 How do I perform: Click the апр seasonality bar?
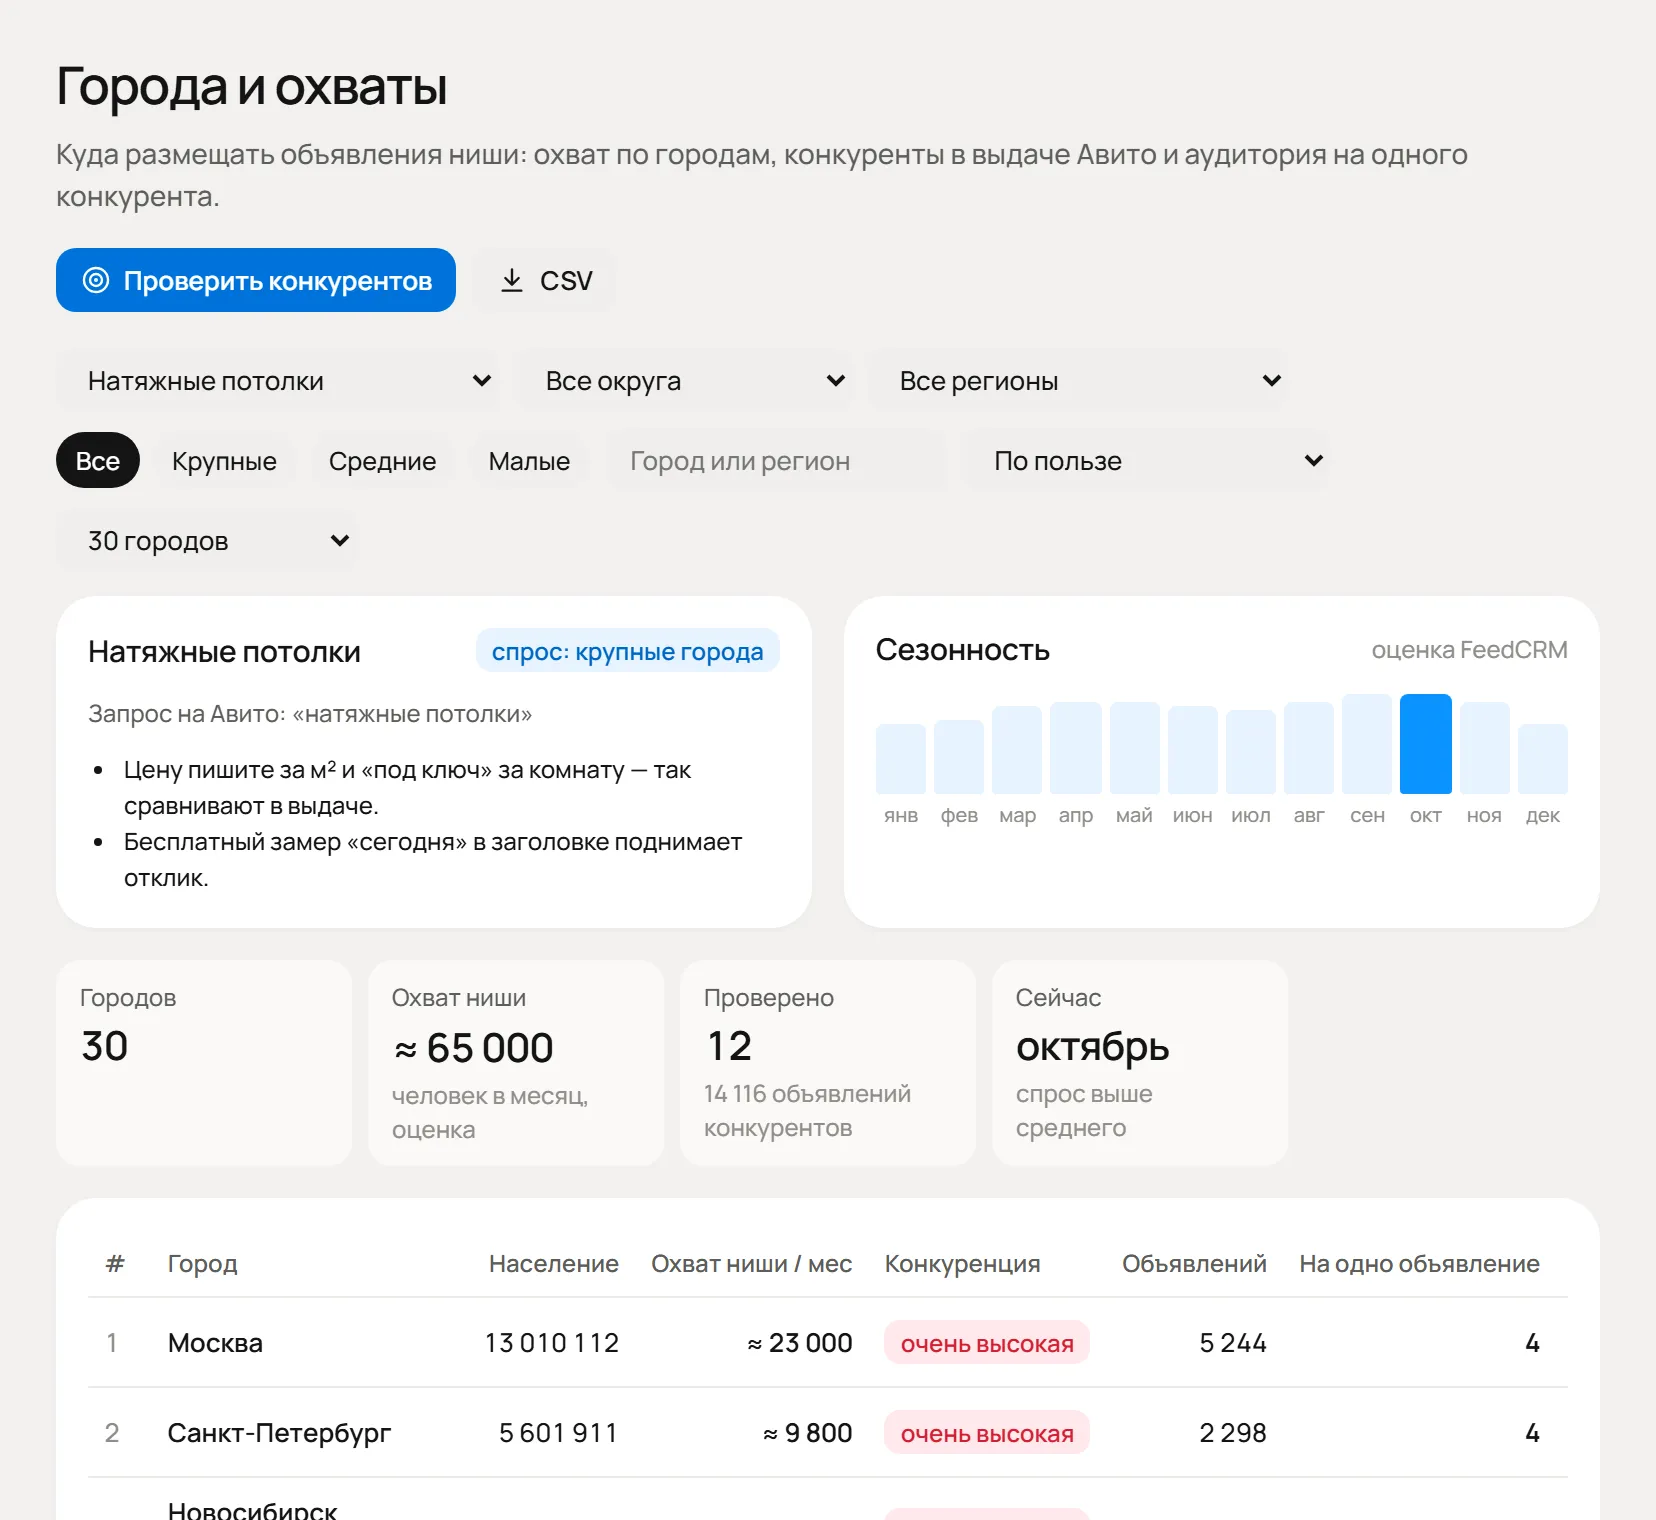(1076, 748)
